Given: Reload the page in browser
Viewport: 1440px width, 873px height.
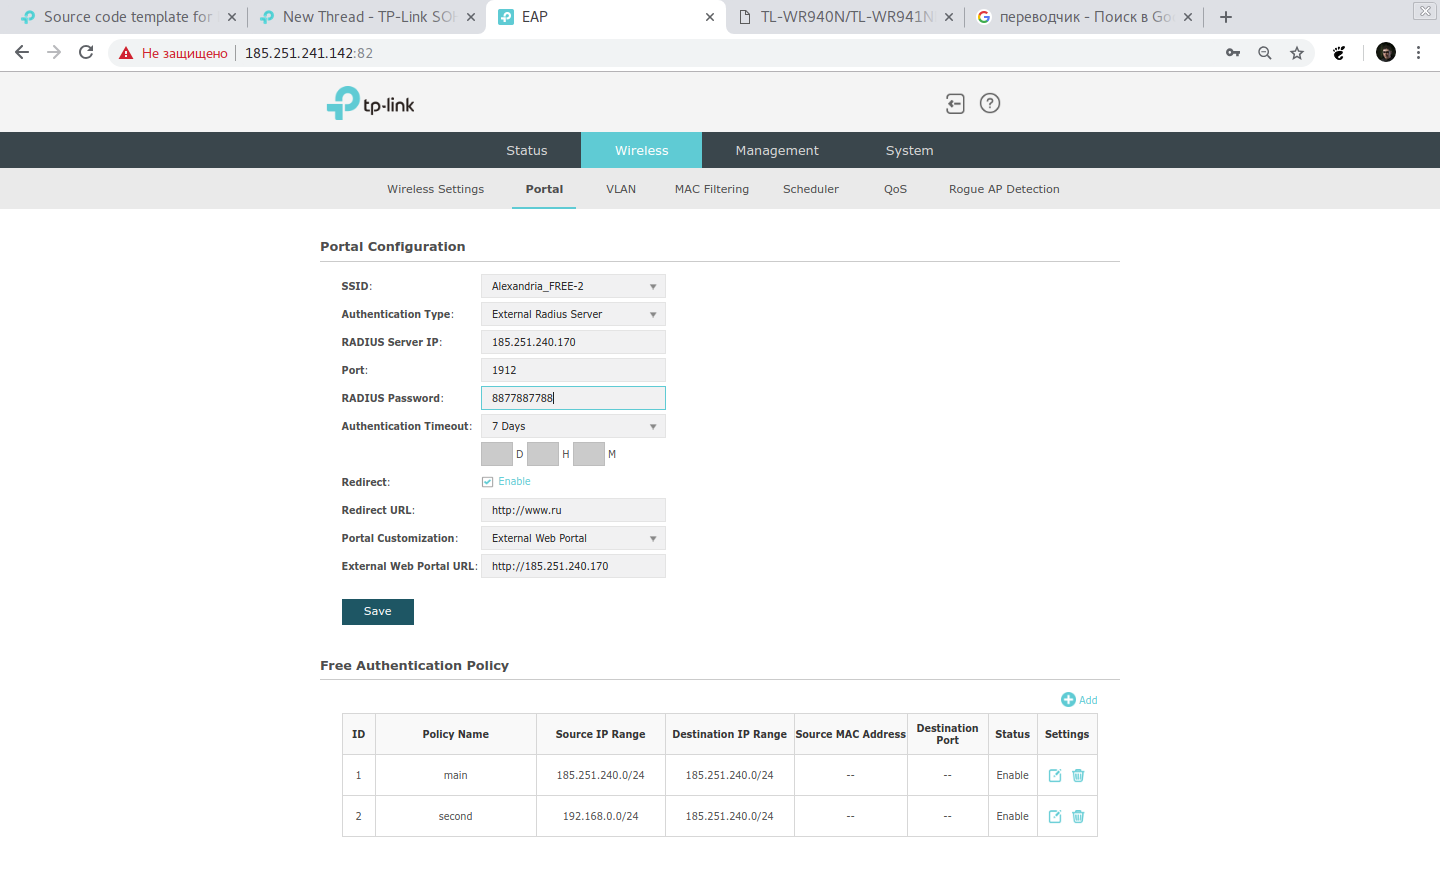Looking at the screenshot, I should 86,53.
